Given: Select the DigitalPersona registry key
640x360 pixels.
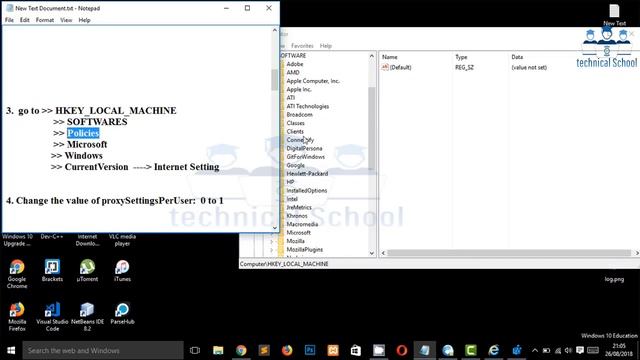Looking at the screenshot, I should 304,148.
